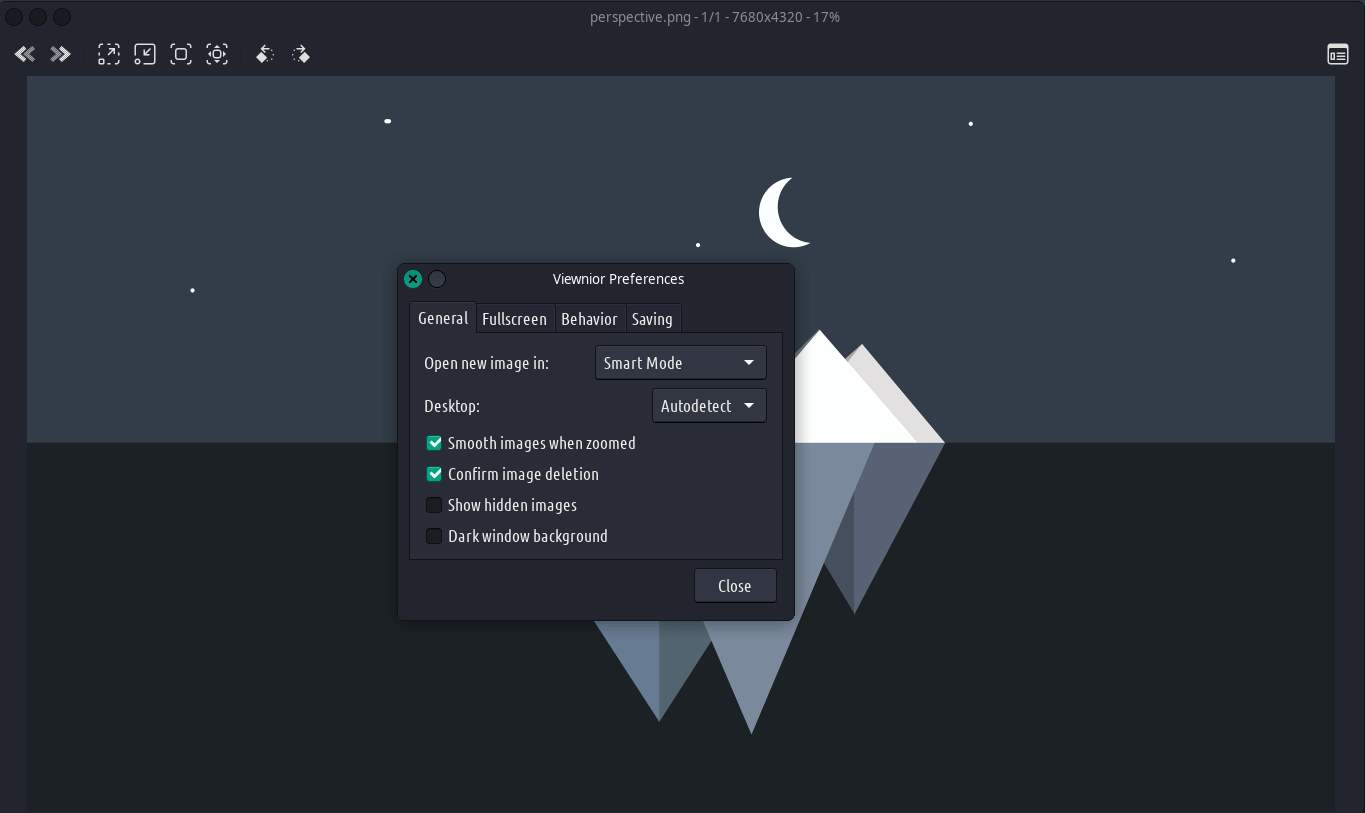Screen dimensions: 1365x813
Task: Rotate the image left
Action: pyautogui.click(x=265, y=54)
